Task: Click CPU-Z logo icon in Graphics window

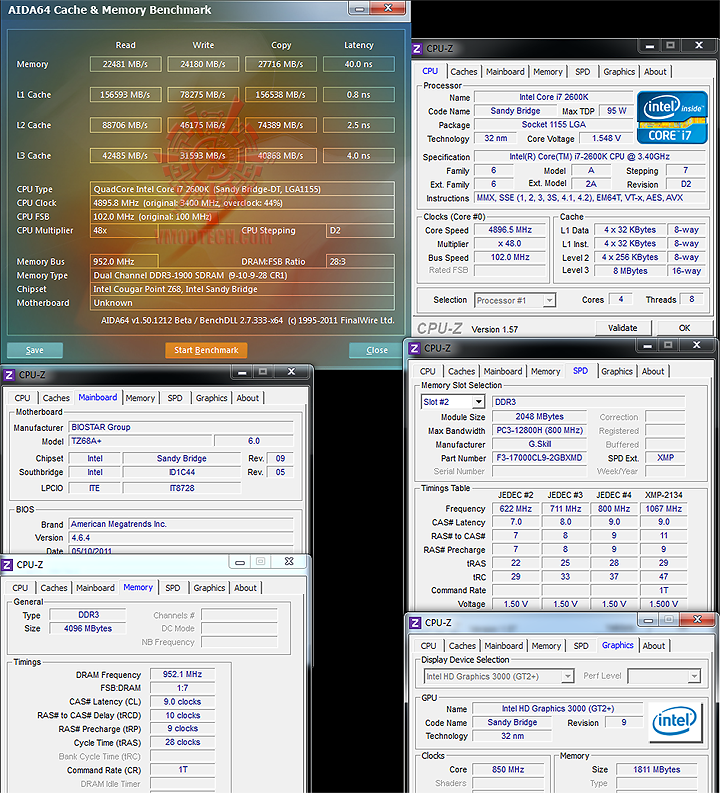Action: tap(415, 623)
